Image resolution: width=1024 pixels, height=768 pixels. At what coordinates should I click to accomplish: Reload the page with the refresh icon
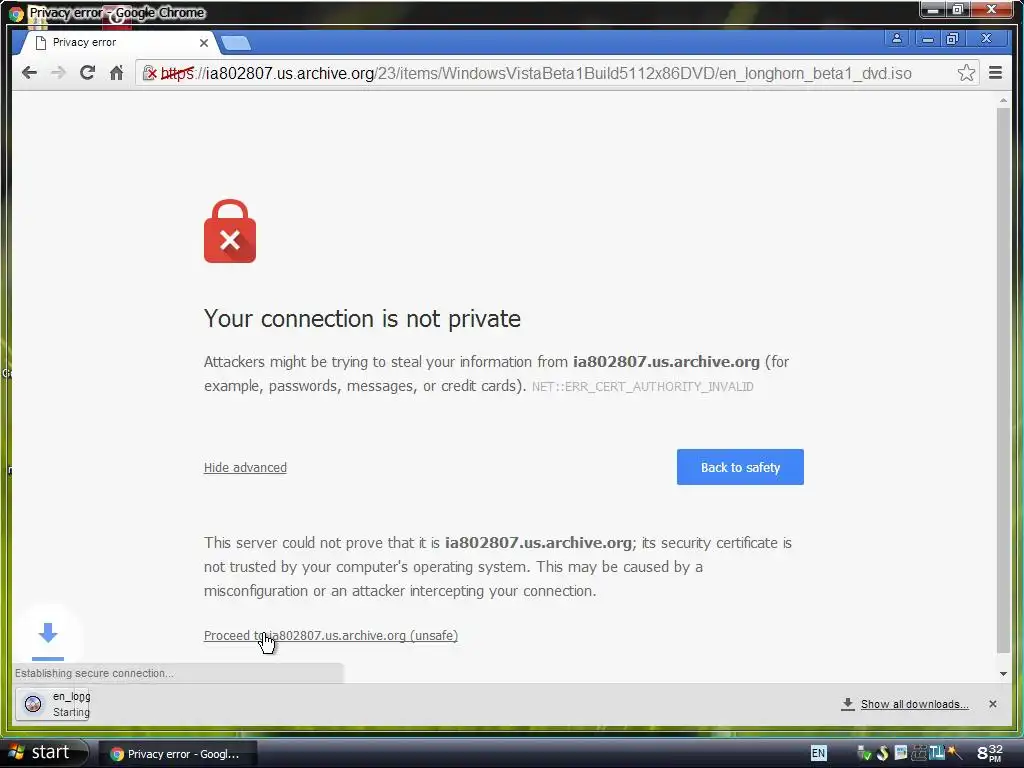point(88,72)
